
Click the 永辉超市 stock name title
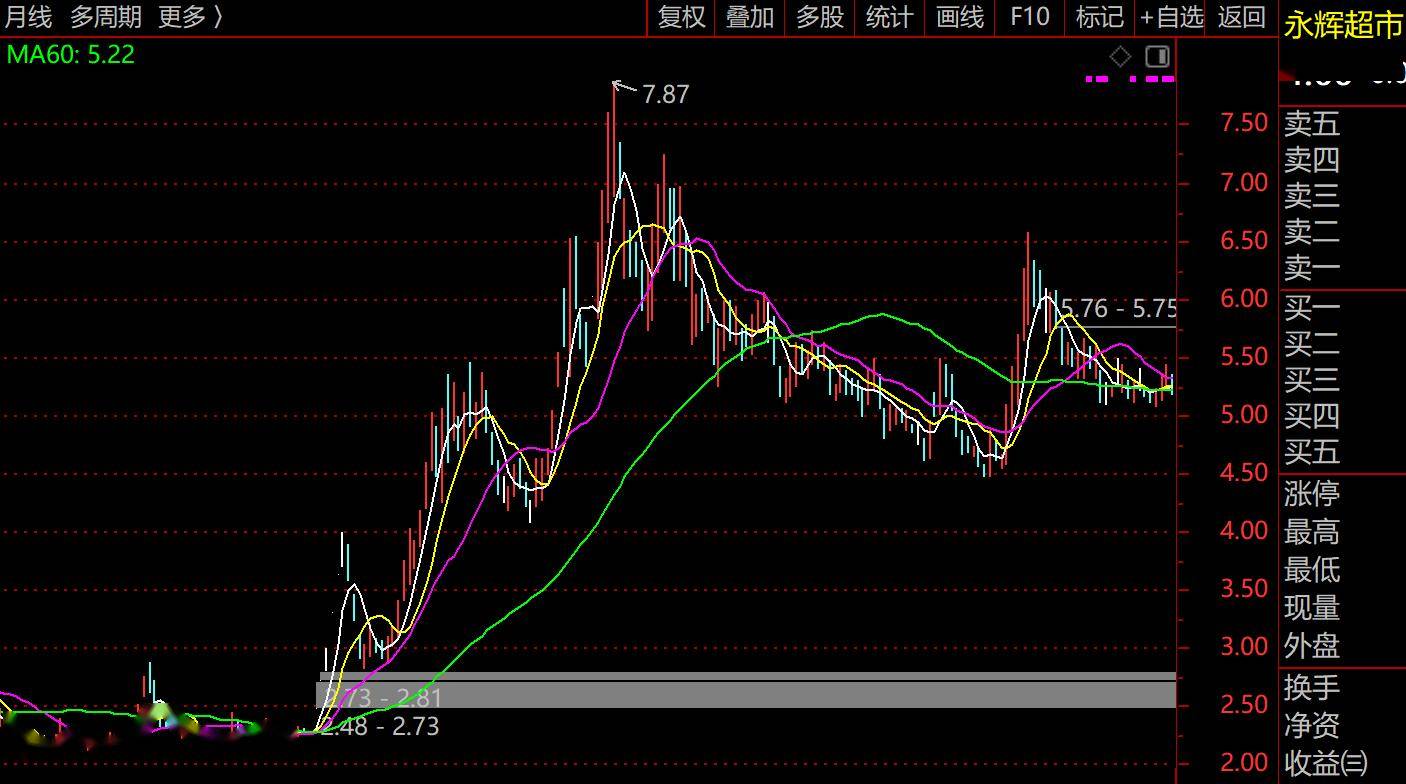coord(1343,25)
